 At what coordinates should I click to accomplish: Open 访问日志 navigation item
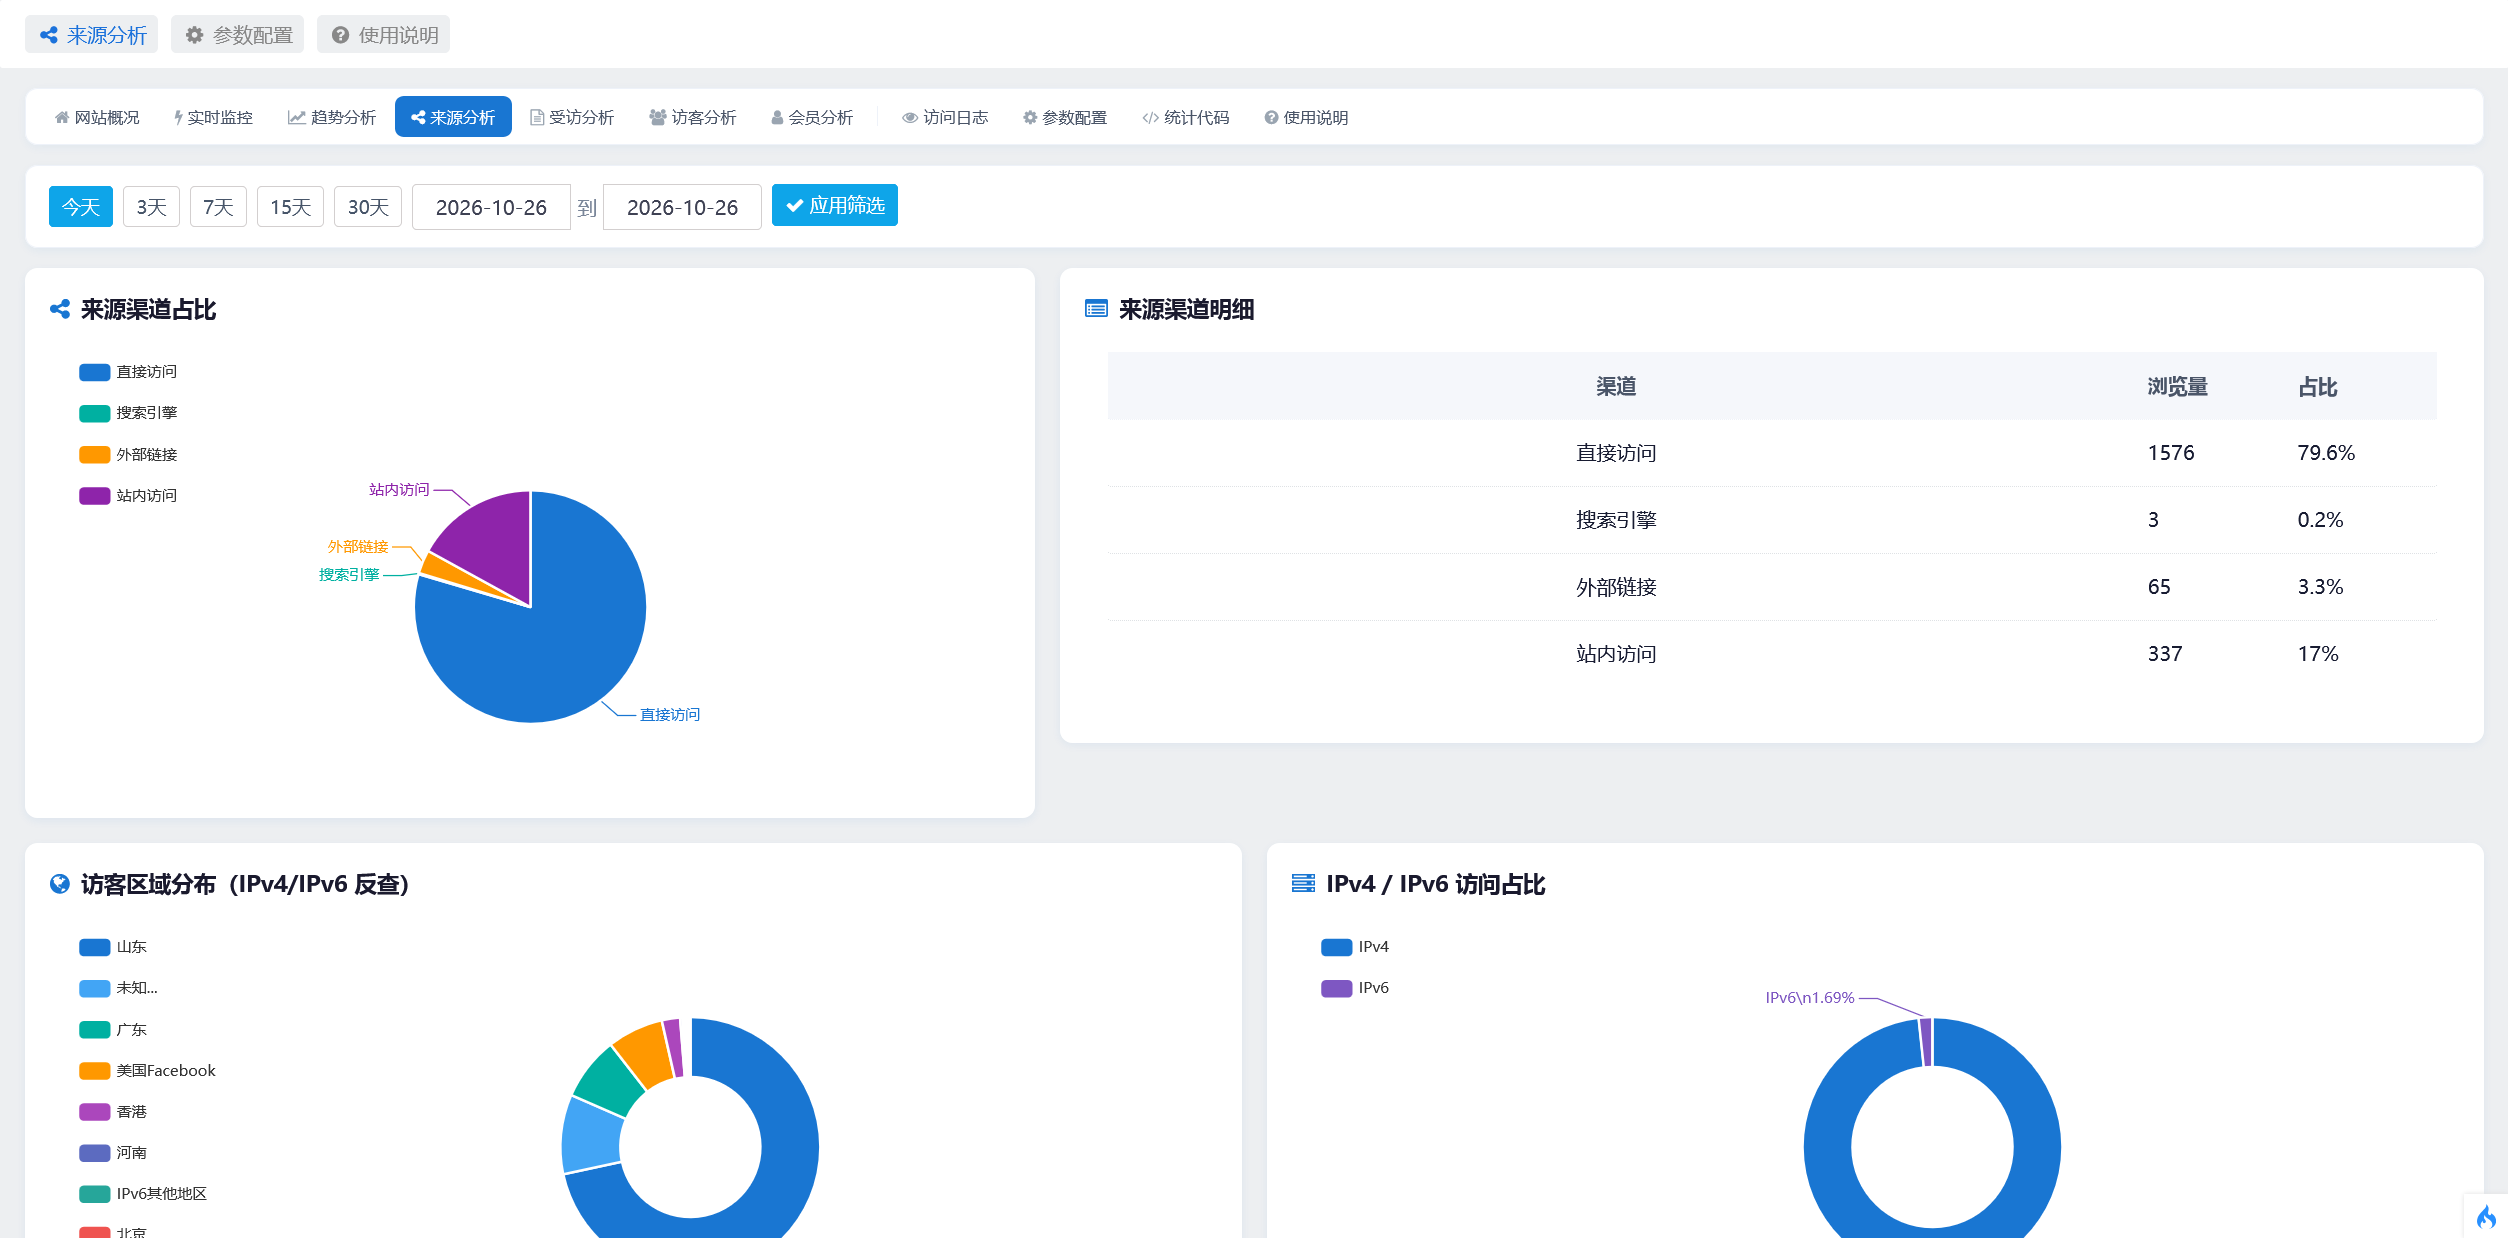click(x=945, y=117)
